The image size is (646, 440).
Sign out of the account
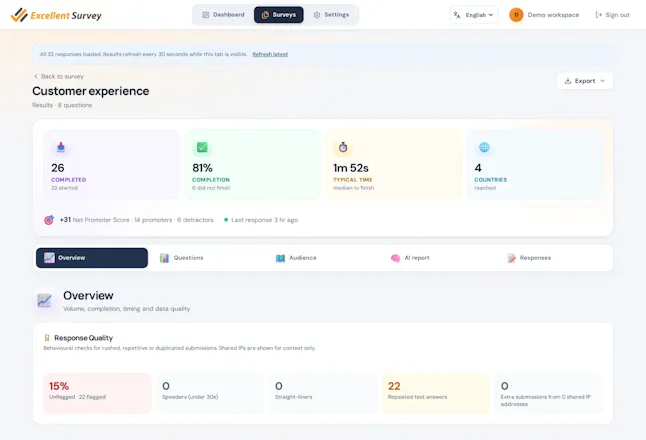pos(613,15)
